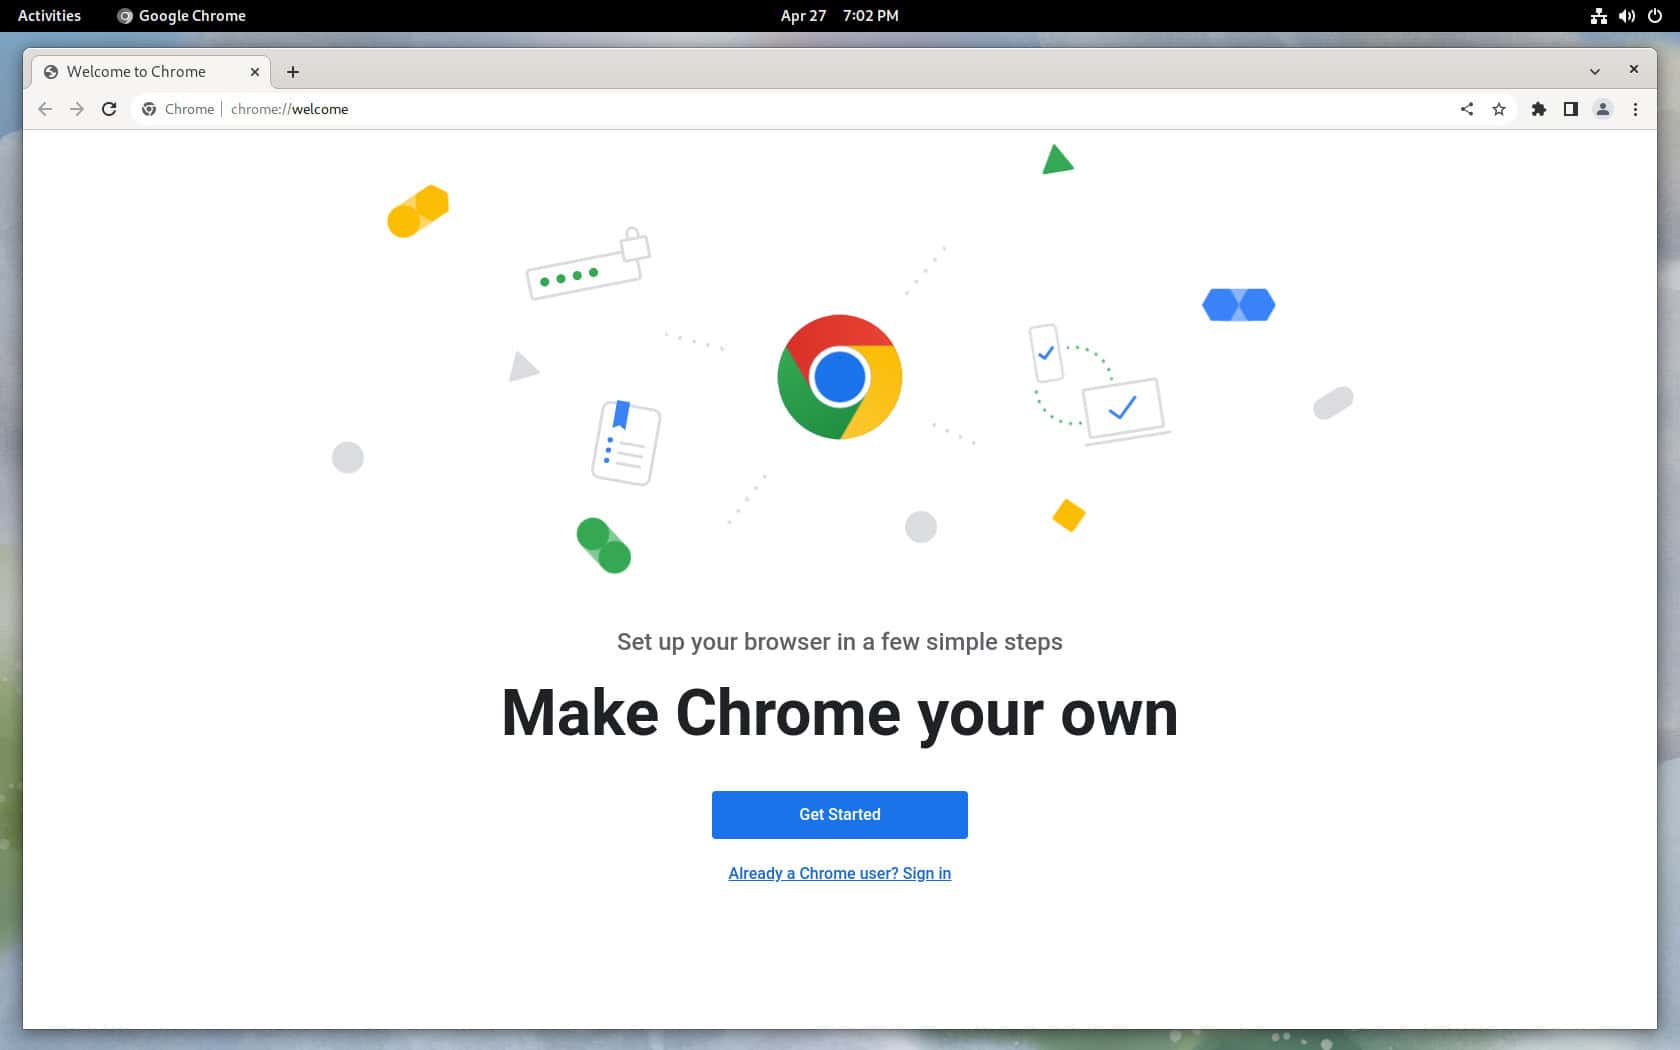Bookmark this tab with the star icon
Viewport: 1680px width, 1050px height.
(1499, 109)
